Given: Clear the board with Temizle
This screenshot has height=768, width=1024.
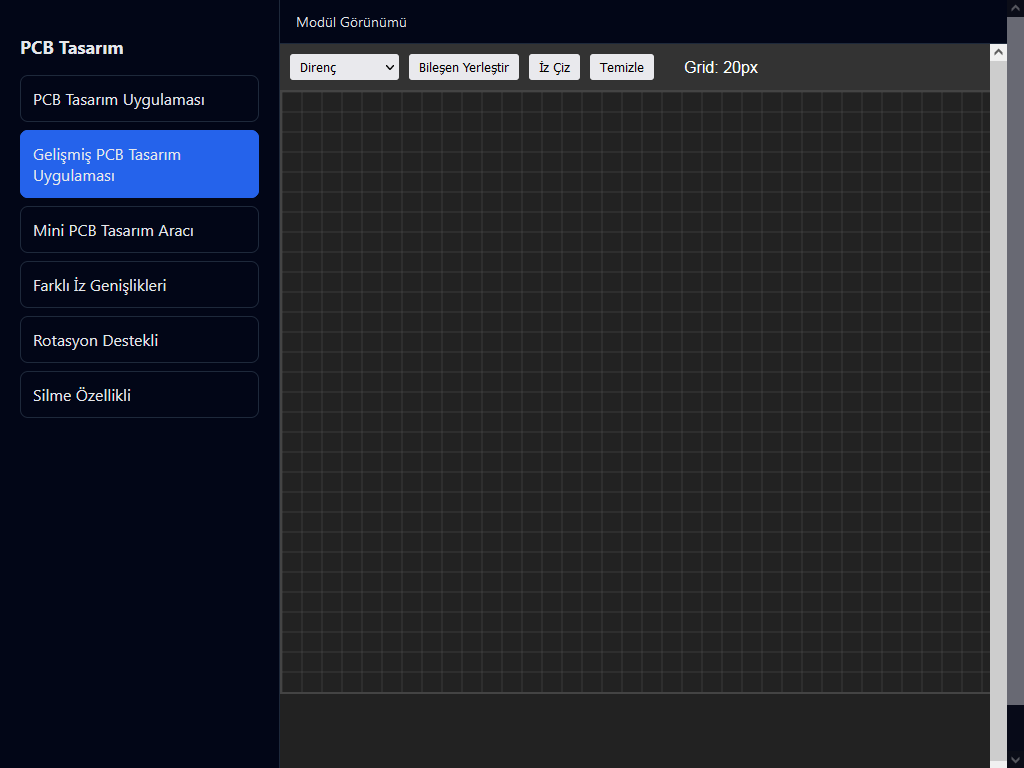Looking at the screenshot, I should tap(622, 67).
